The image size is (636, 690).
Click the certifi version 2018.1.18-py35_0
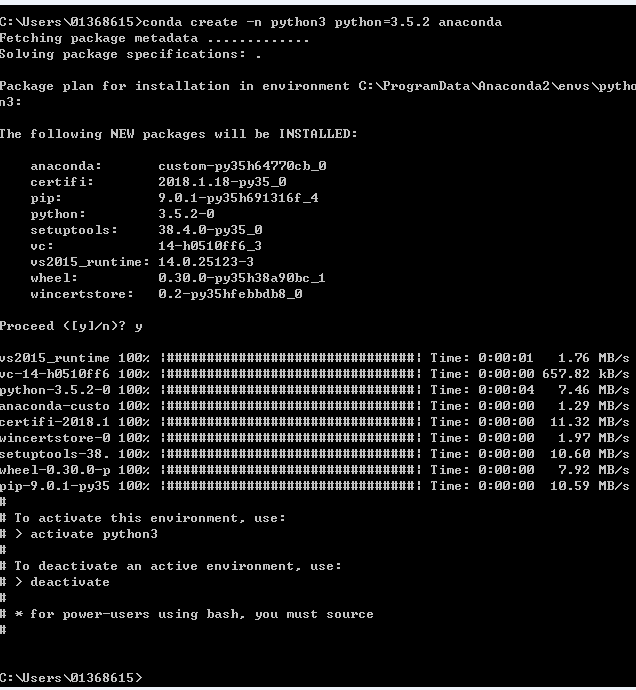(x=222, y=182)
